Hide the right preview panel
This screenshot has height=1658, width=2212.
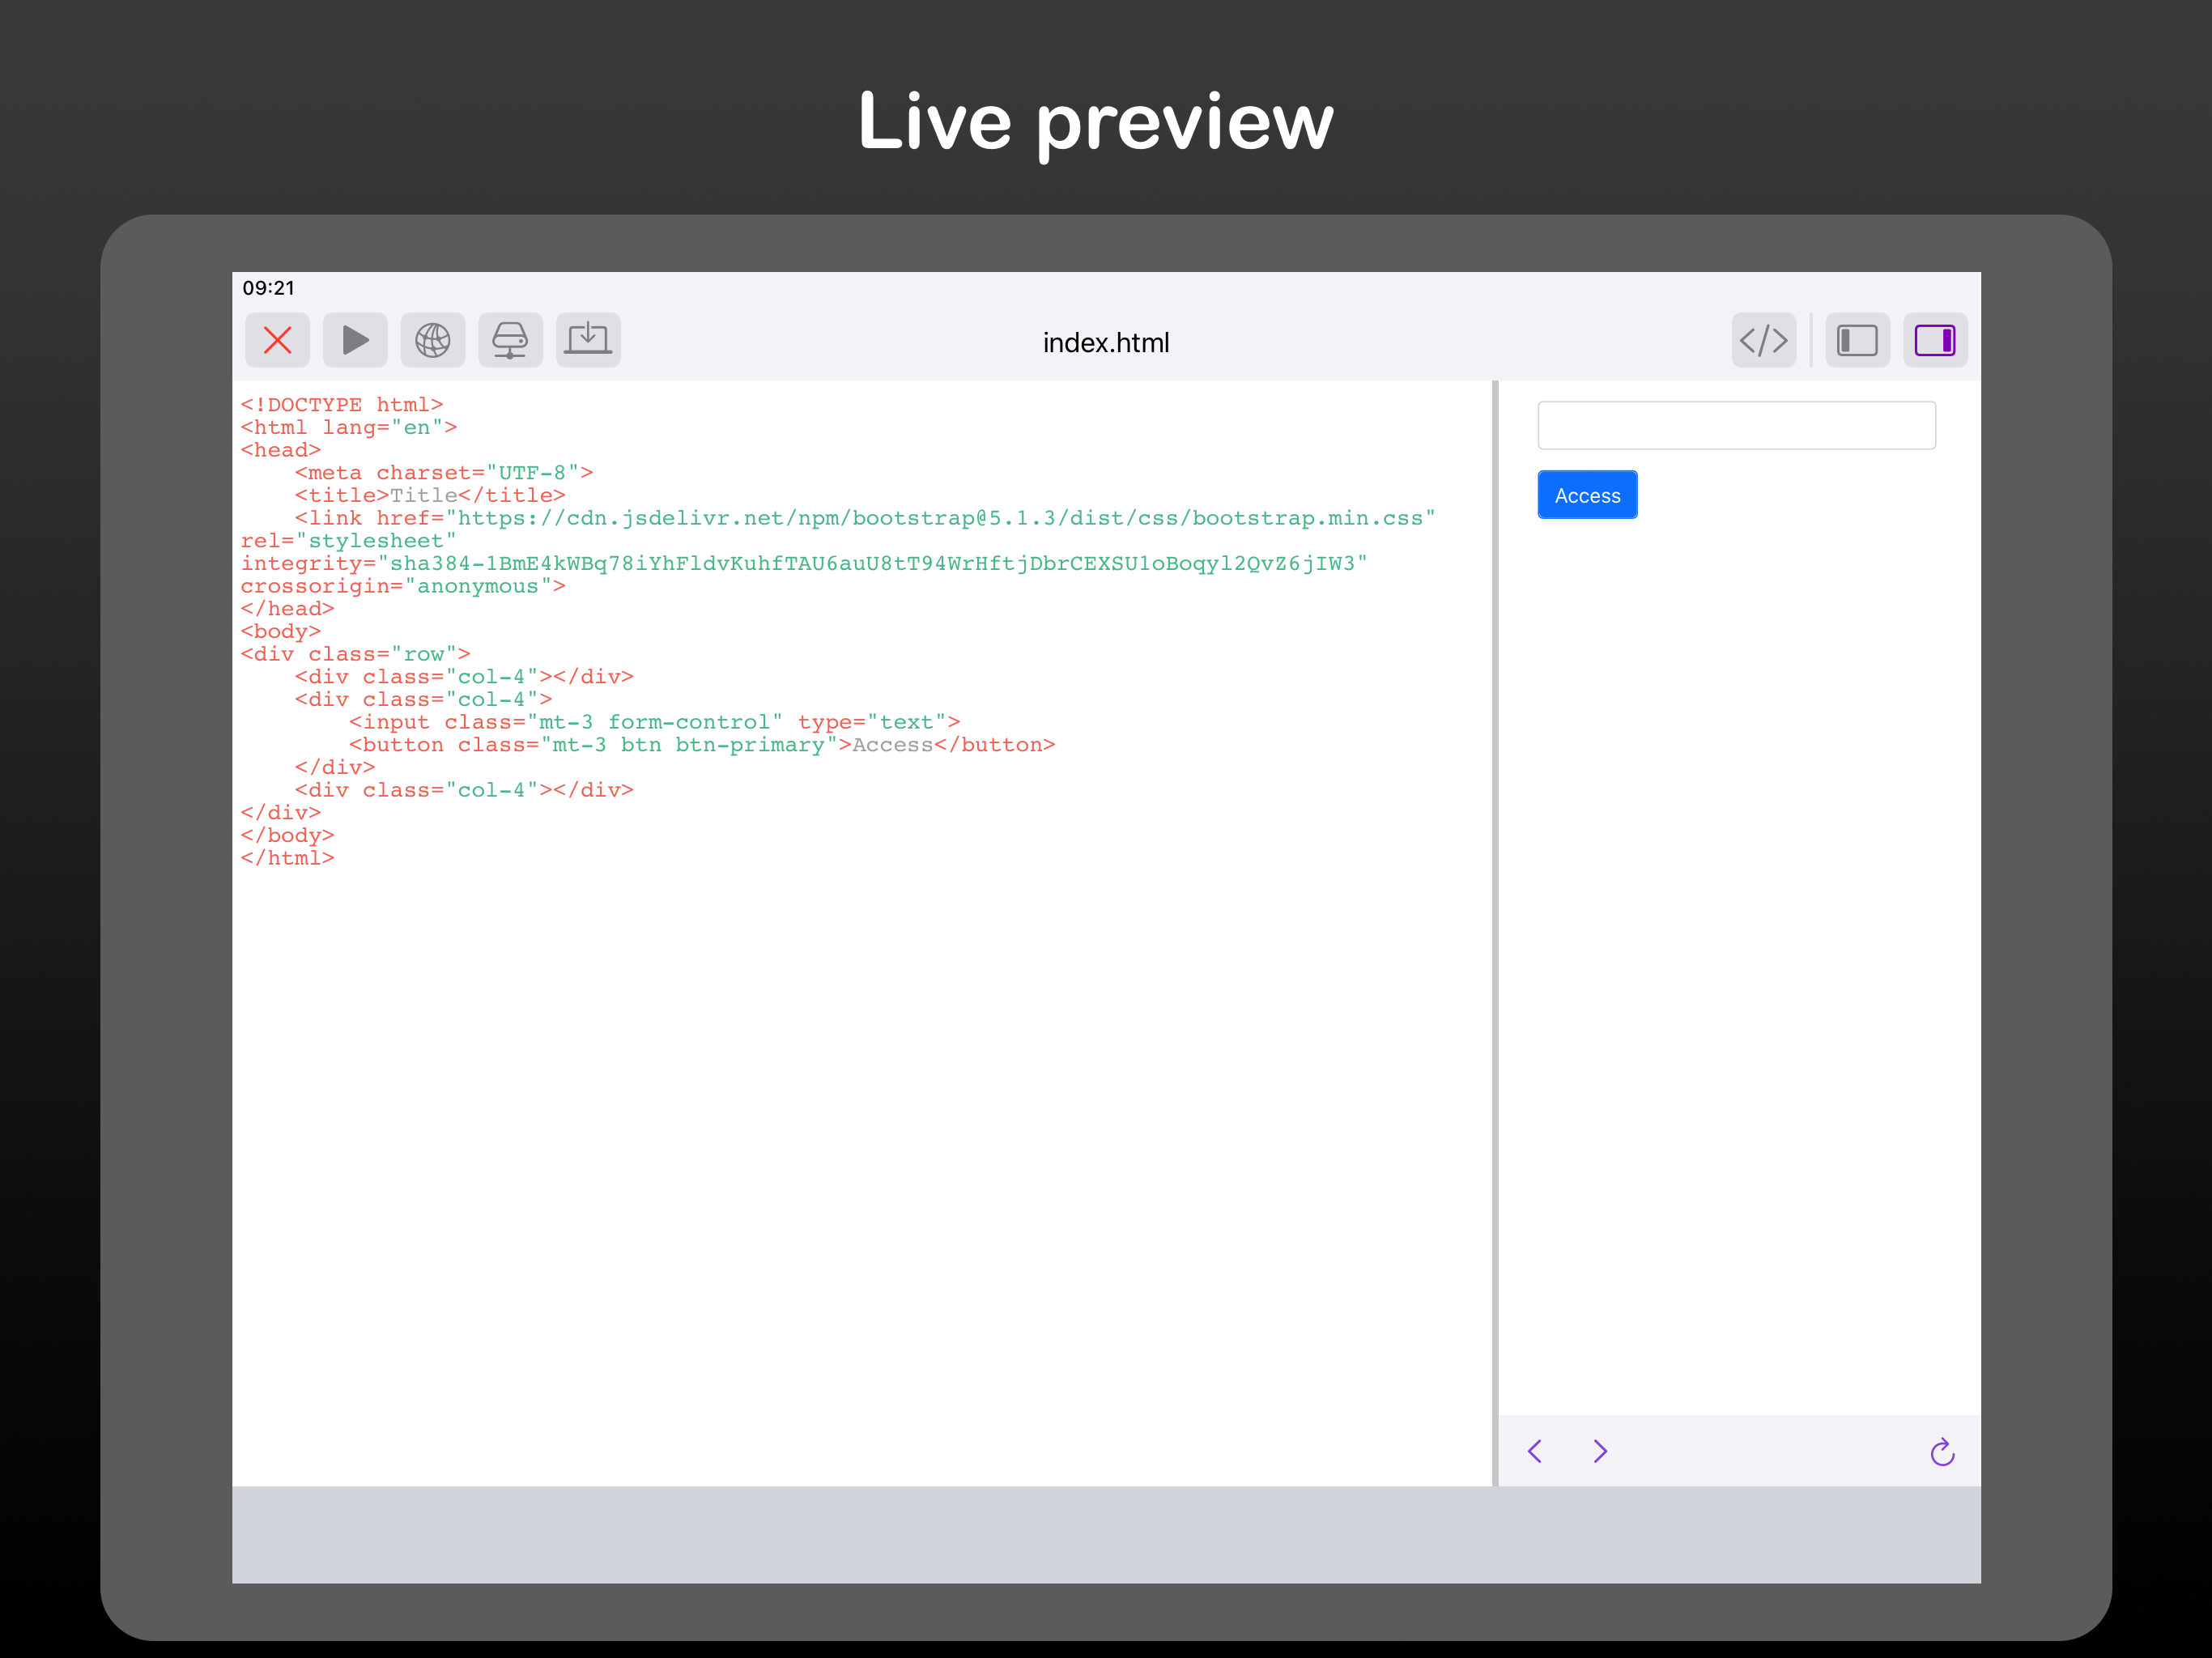click(x=1934, y=341)
